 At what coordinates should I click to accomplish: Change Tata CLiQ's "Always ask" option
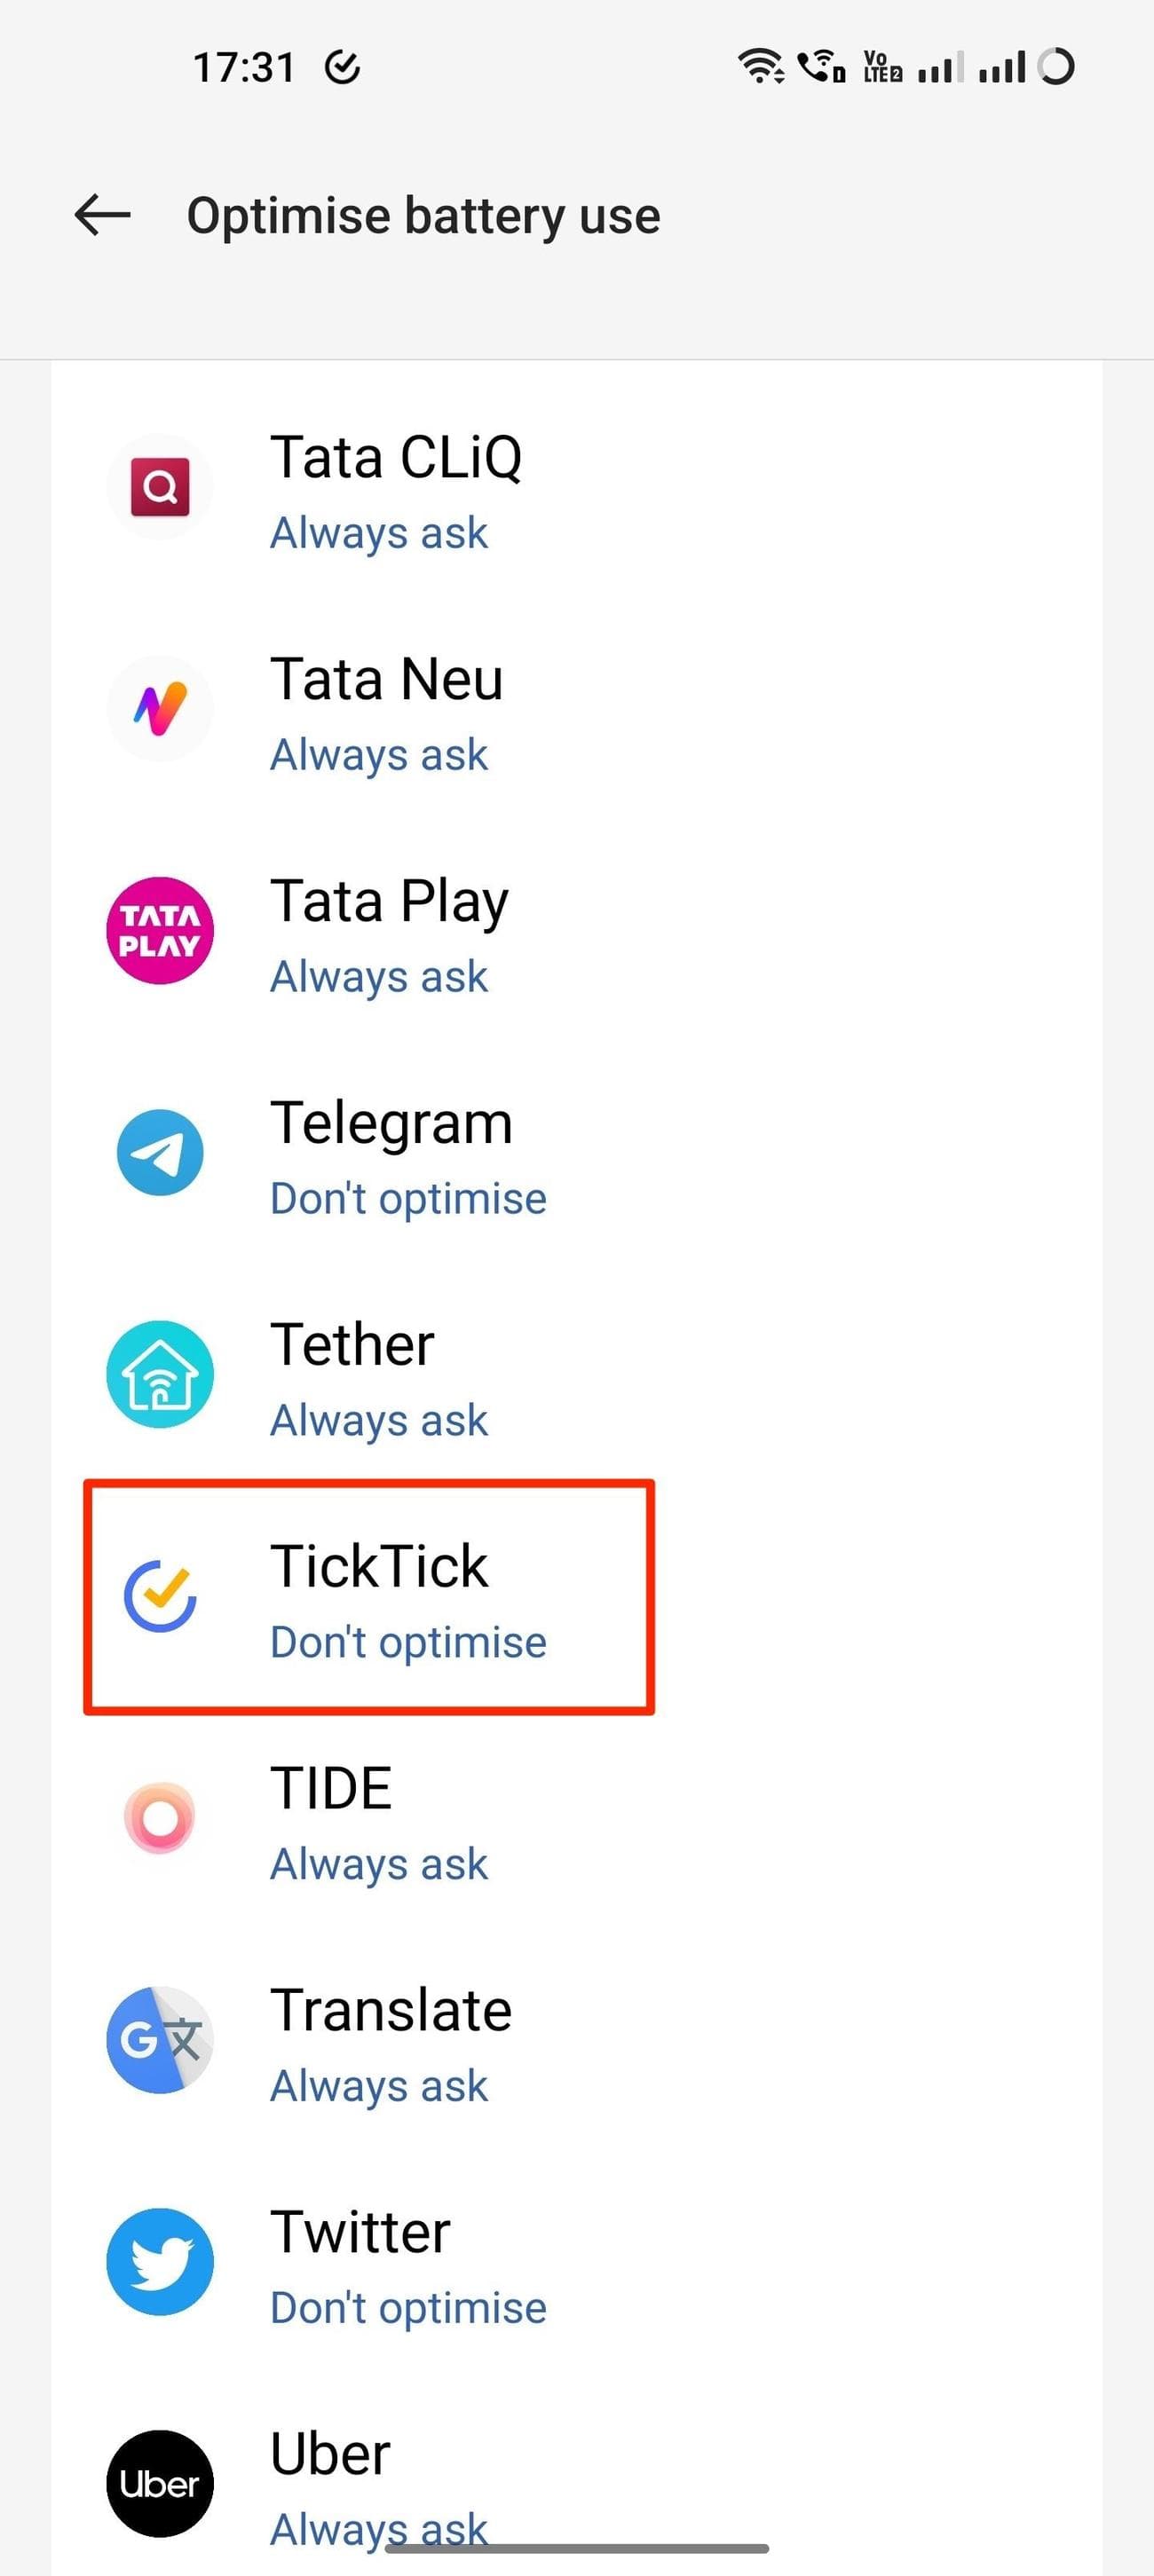(379, 533)
